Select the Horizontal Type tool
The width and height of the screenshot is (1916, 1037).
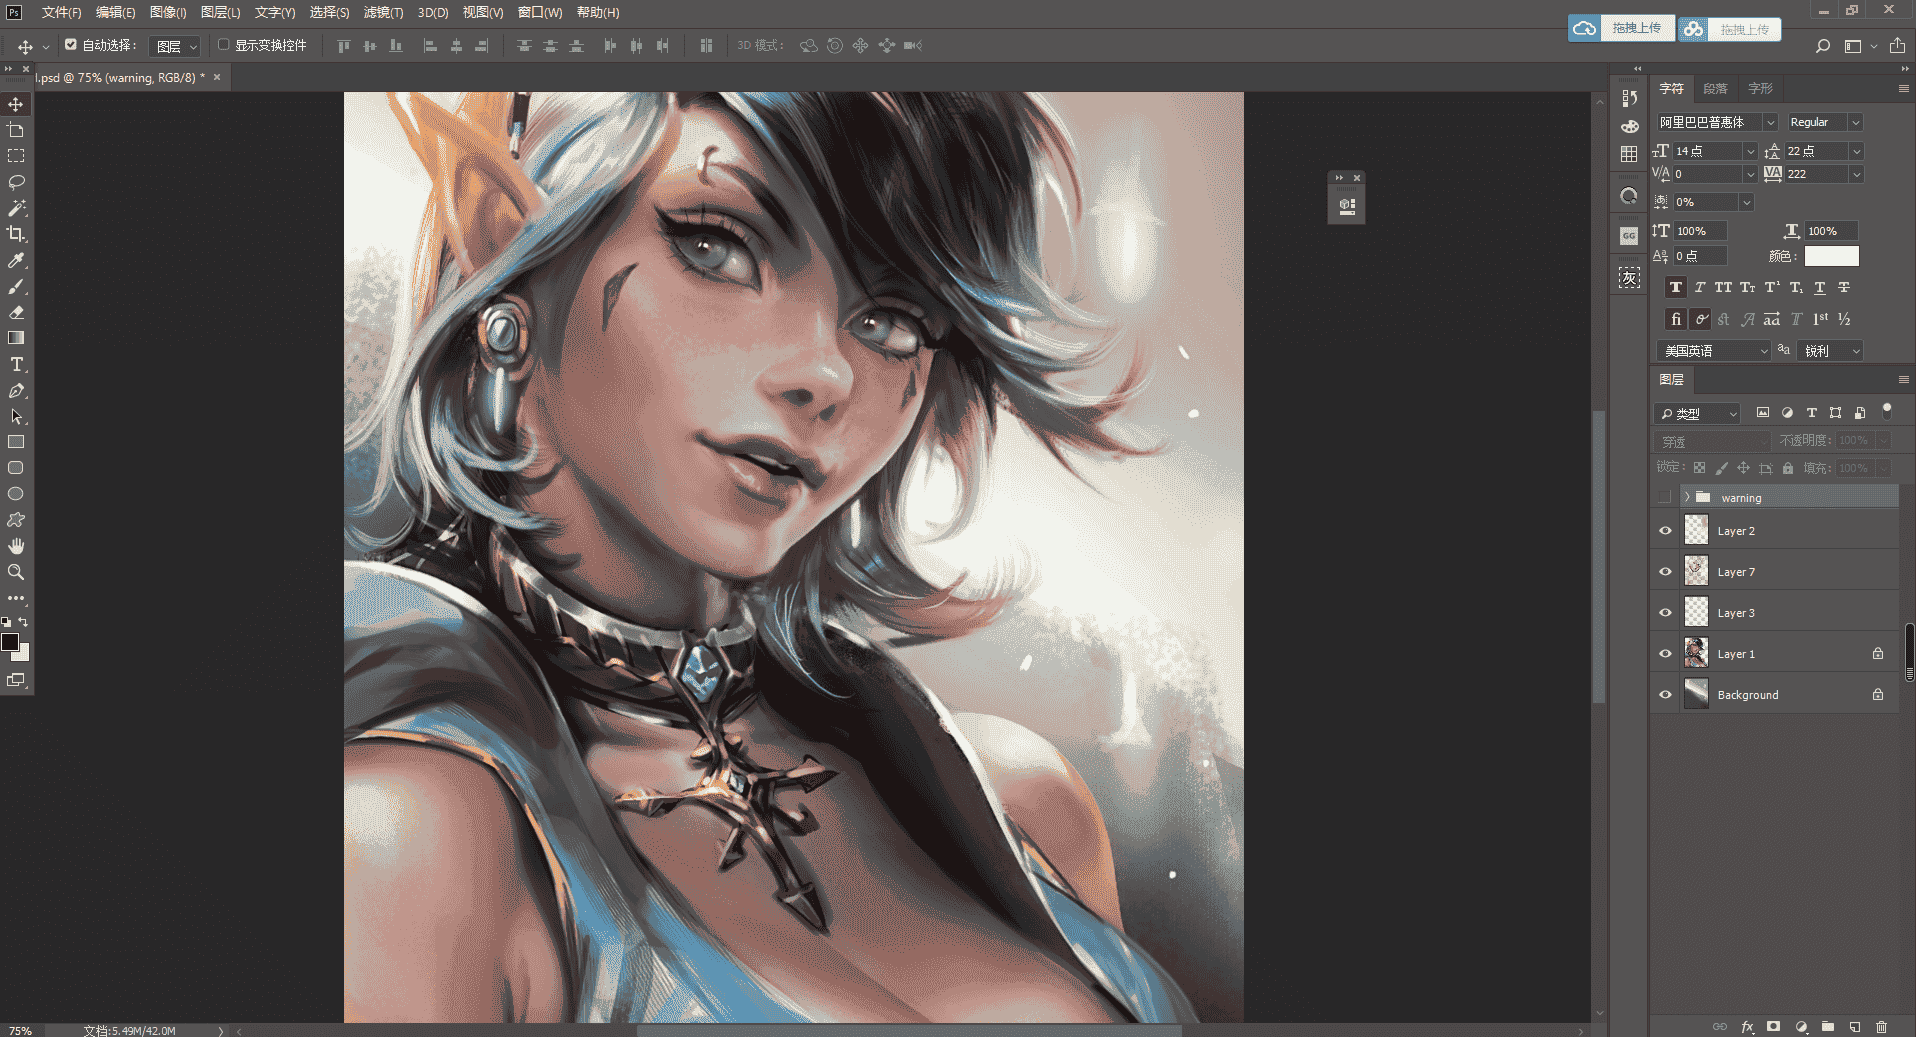point(16,364)
